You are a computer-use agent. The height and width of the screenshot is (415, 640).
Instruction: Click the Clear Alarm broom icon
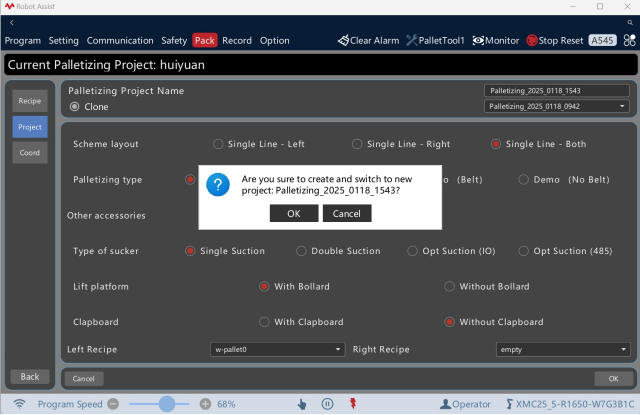[343, 40]
